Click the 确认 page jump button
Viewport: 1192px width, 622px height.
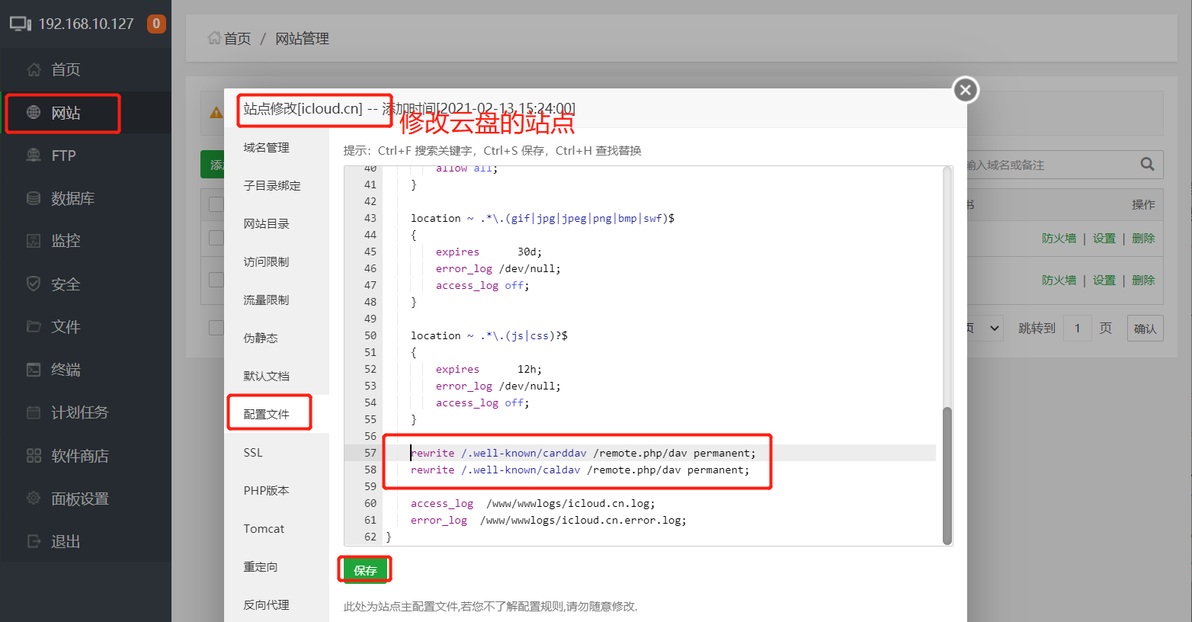click(1145, 328)
